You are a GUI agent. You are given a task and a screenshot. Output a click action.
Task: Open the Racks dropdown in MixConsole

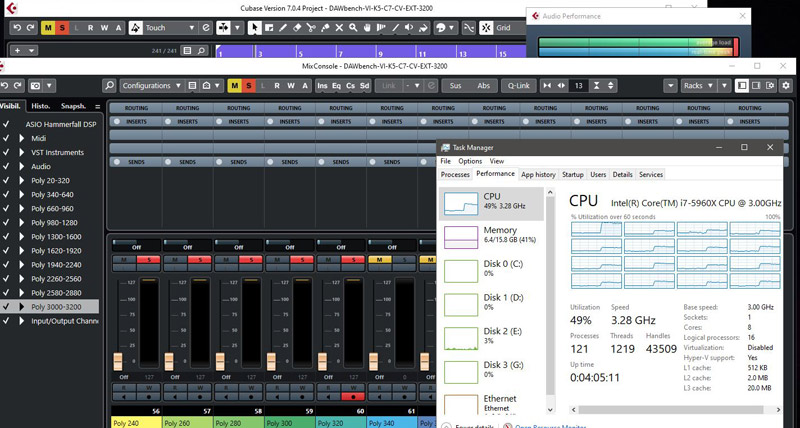point(698,86)
